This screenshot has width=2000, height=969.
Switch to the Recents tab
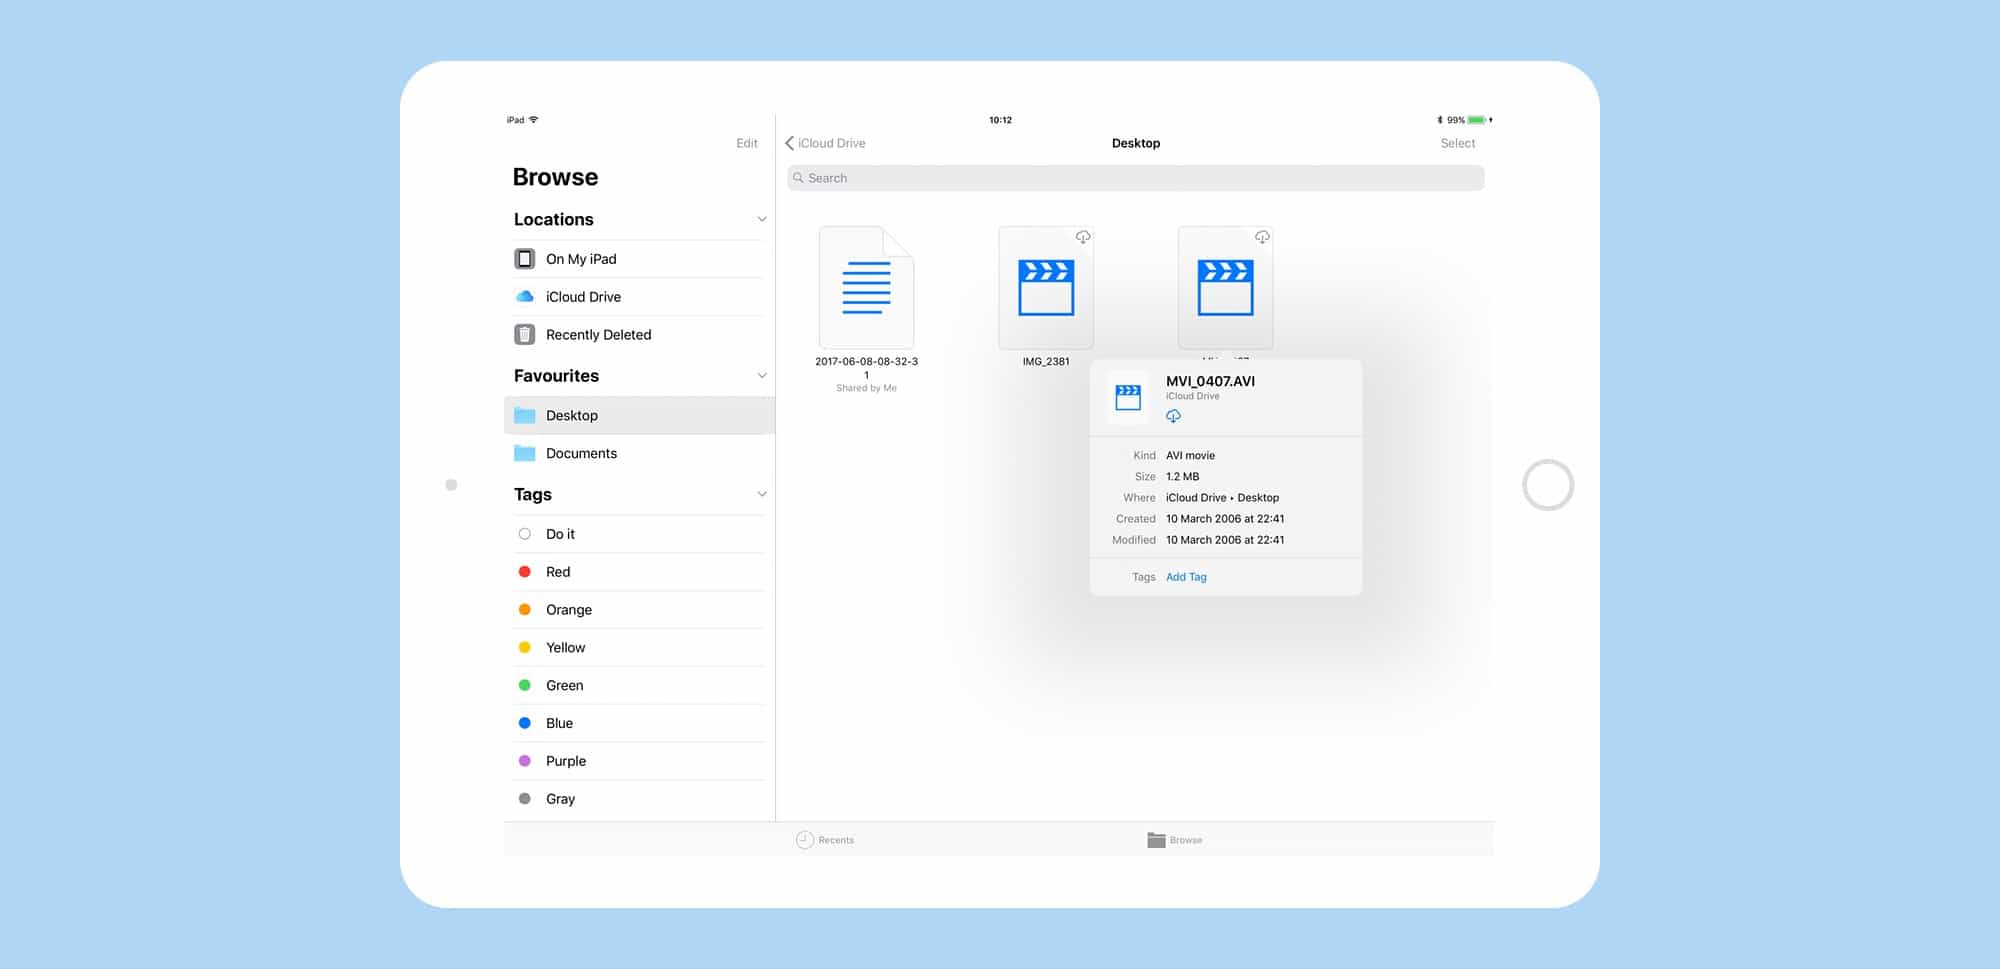point(825,840)
